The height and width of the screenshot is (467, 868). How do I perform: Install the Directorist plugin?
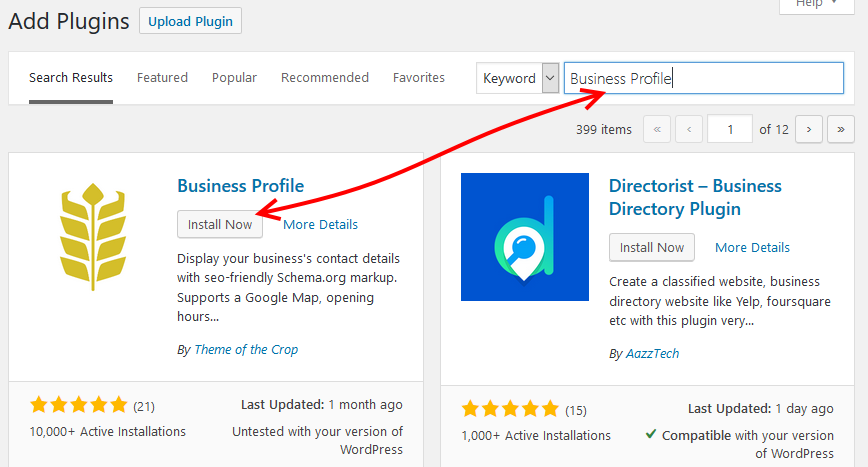click(652, 247)
